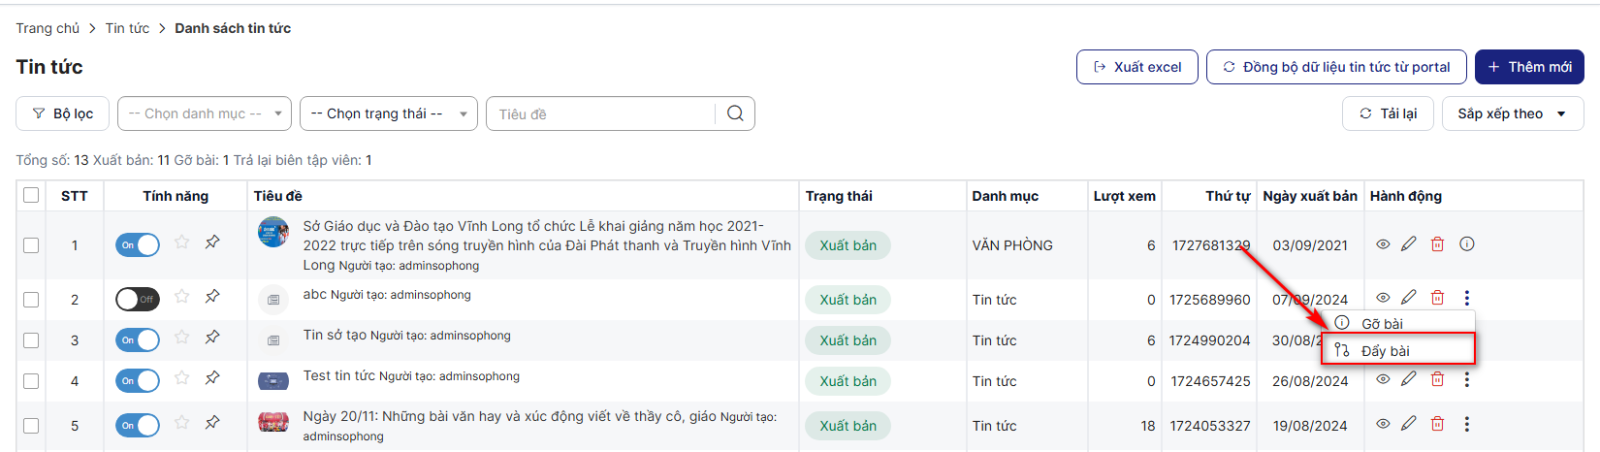This screenshot has width=1600, height=452.
Task: Choose 'Gỡ bài' in the context menu
Action: pos(1381,324)
